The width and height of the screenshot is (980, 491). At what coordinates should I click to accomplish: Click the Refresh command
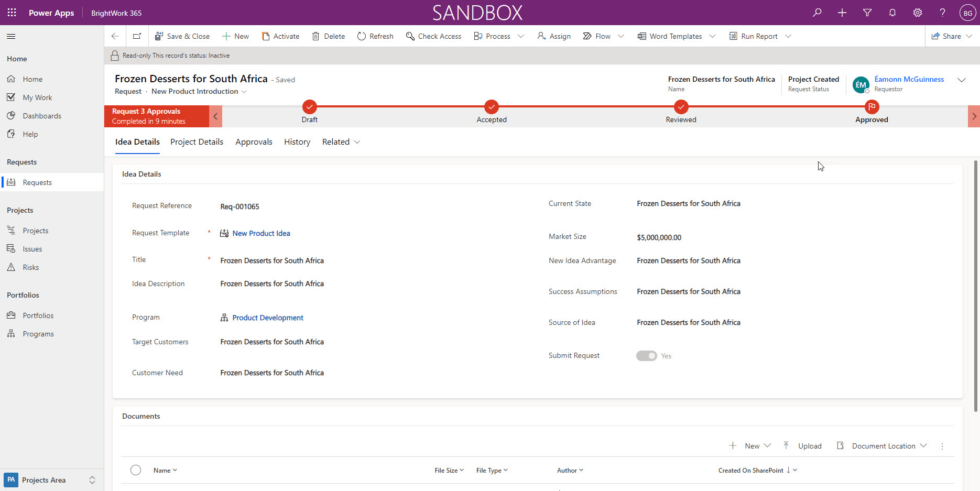375,36
